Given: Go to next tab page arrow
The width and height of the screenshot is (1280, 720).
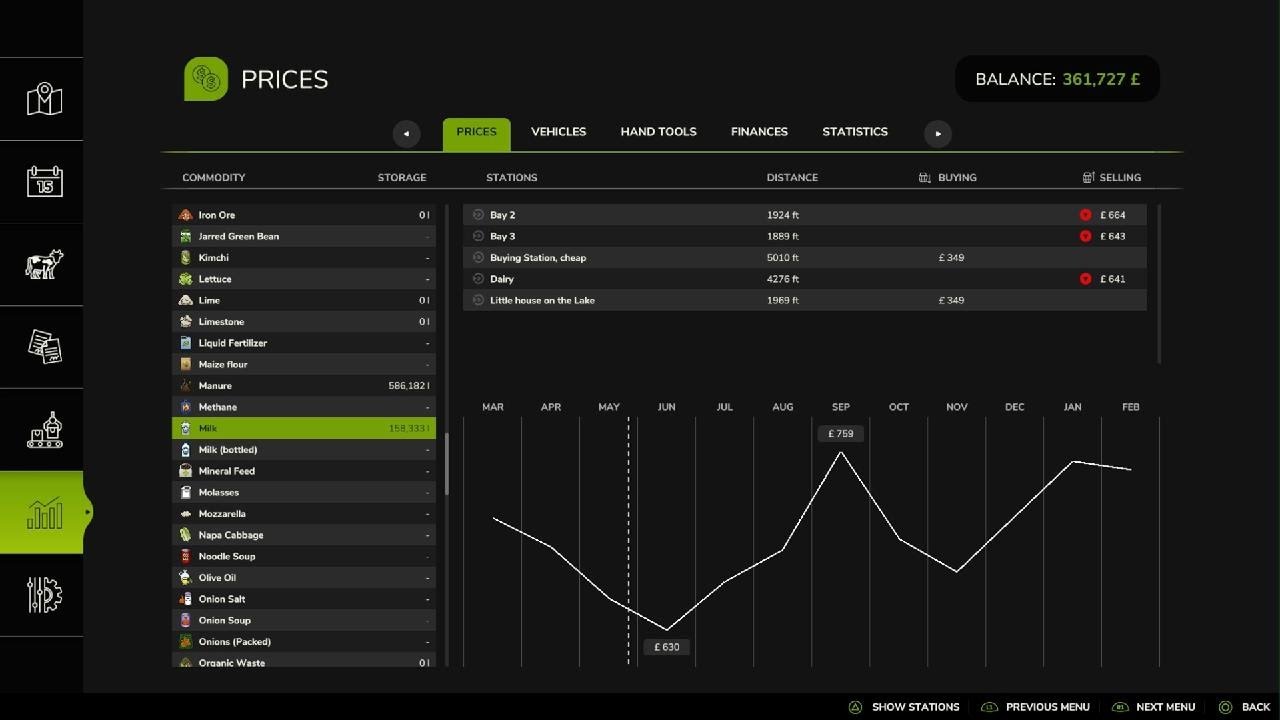Looking at the screenshot, I should [x=937, y=133].
